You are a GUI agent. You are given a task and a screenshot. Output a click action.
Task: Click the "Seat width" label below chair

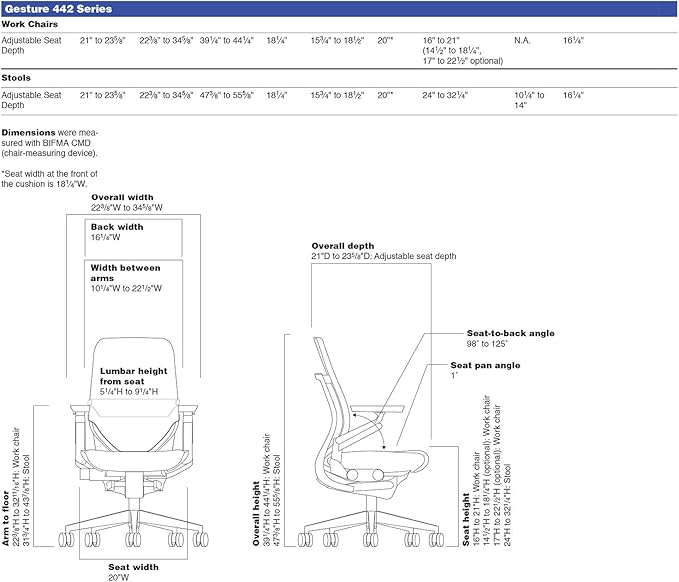click(133, 567)
